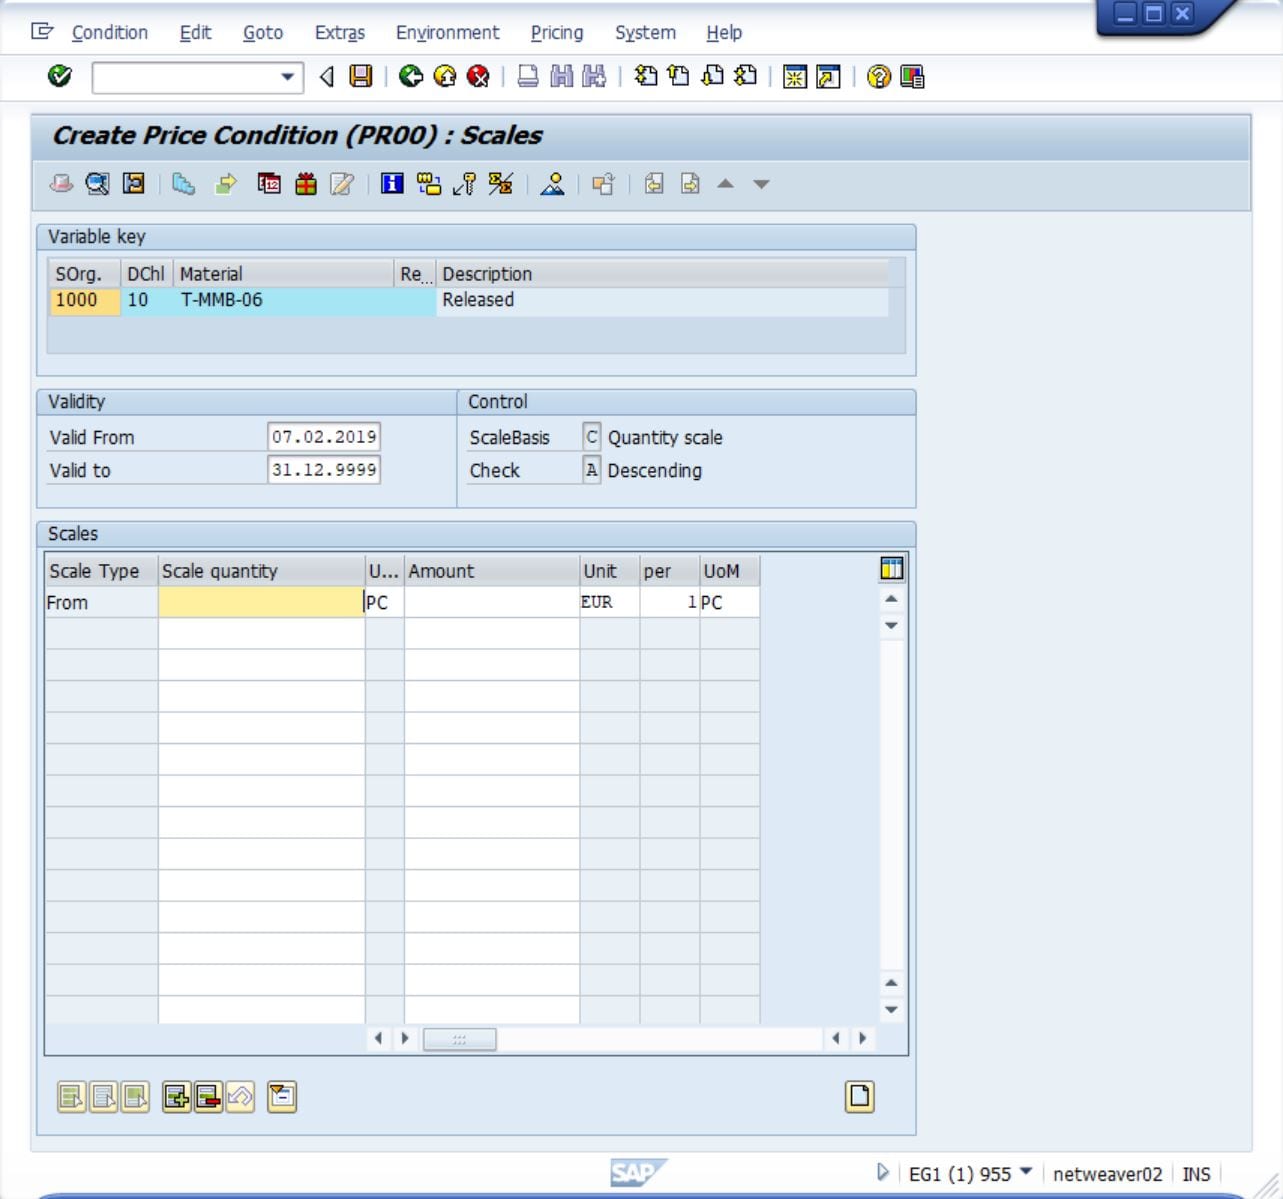
Task: Click the Print icon in toolbar
Action: (x=528, y=76)
